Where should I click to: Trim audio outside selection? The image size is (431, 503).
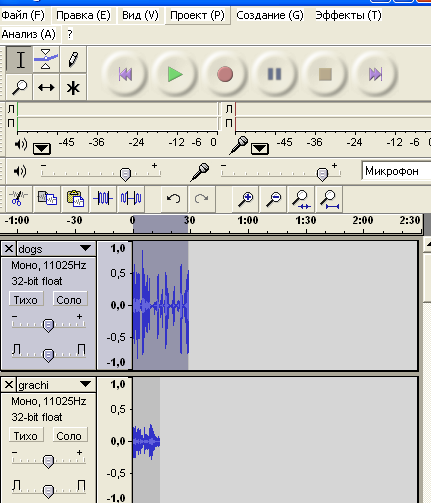point(103,199)
